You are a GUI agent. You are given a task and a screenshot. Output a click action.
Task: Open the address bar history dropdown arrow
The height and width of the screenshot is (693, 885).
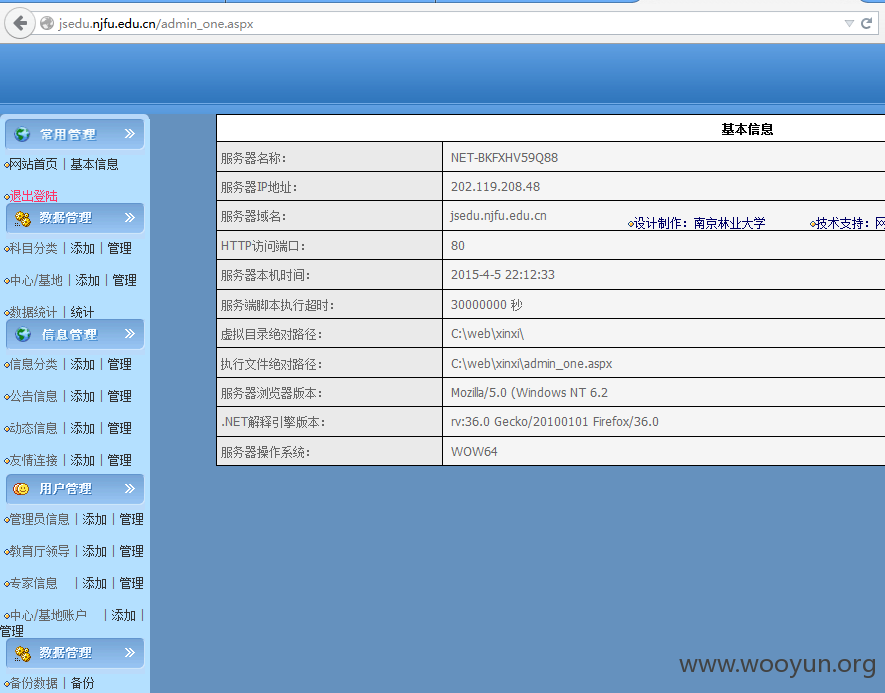tap(849, 23)
